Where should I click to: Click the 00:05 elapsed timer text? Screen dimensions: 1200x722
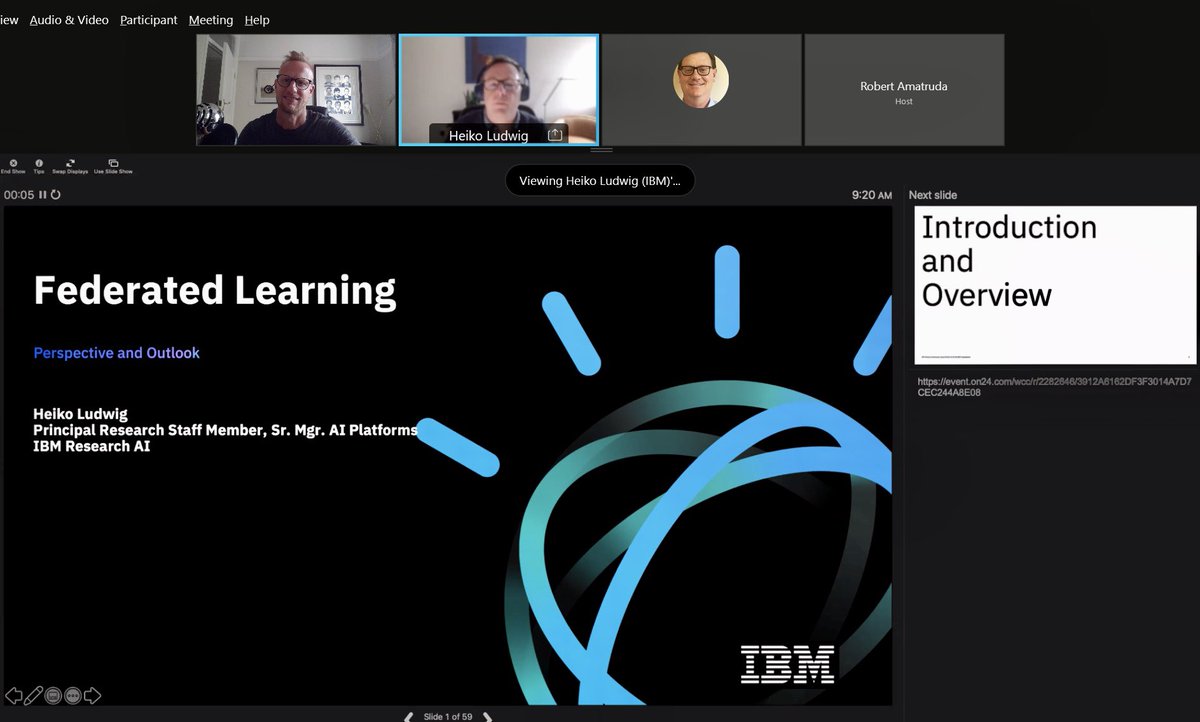(19, 195)
